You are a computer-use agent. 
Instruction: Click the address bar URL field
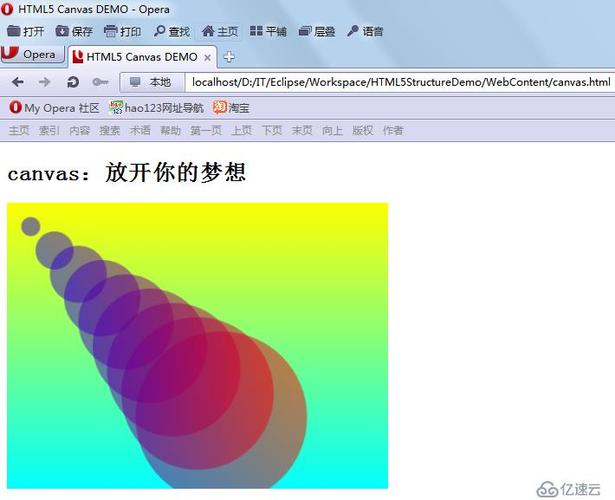400,82
